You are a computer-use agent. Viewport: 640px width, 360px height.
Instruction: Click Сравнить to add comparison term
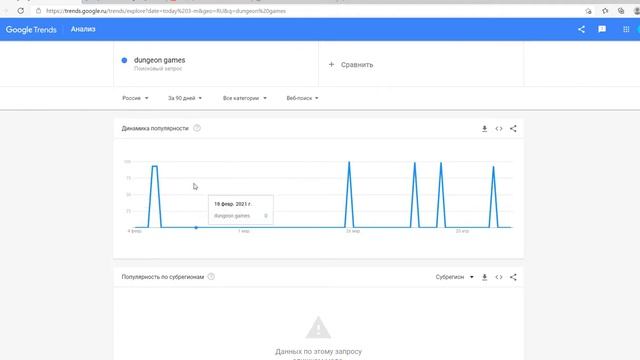click(357, 64)
